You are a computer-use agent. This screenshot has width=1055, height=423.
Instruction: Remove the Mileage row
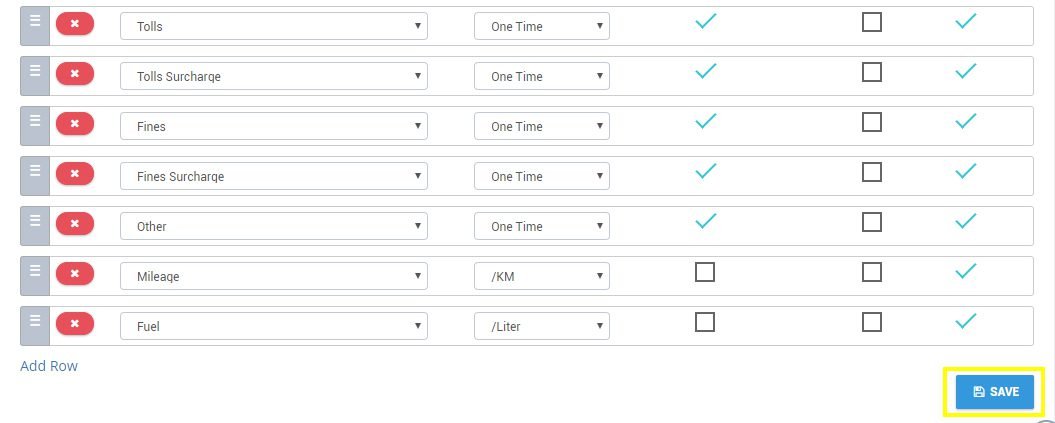(75, 274)
